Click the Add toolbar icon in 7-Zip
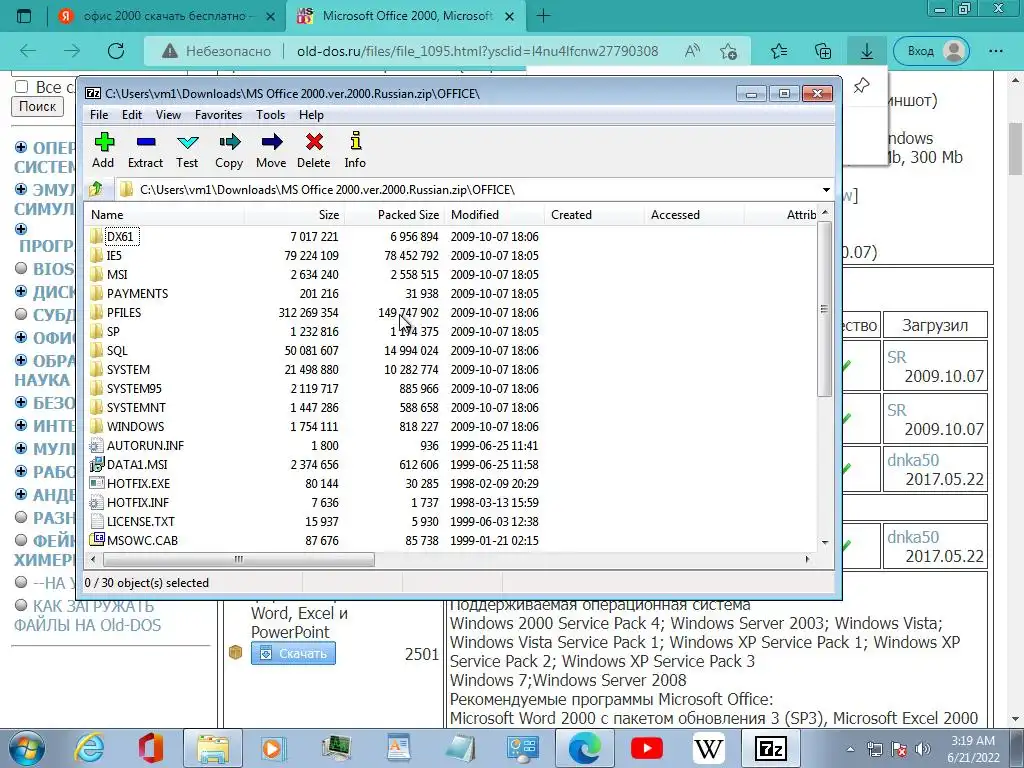This screenshot has height=768, width=1024. click(x=103, y=151)
